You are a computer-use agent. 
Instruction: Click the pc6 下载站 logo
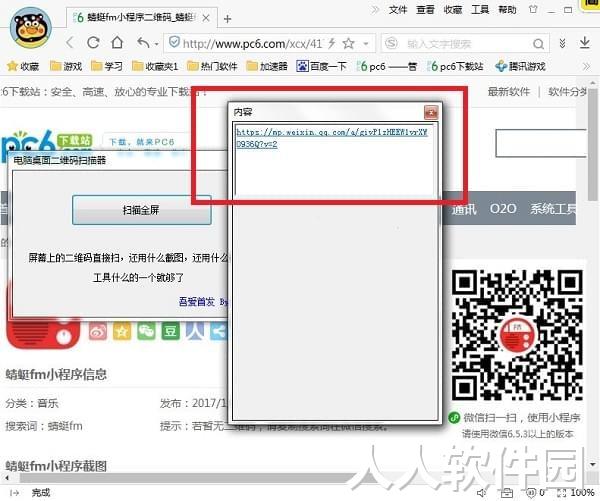point(46,143)
